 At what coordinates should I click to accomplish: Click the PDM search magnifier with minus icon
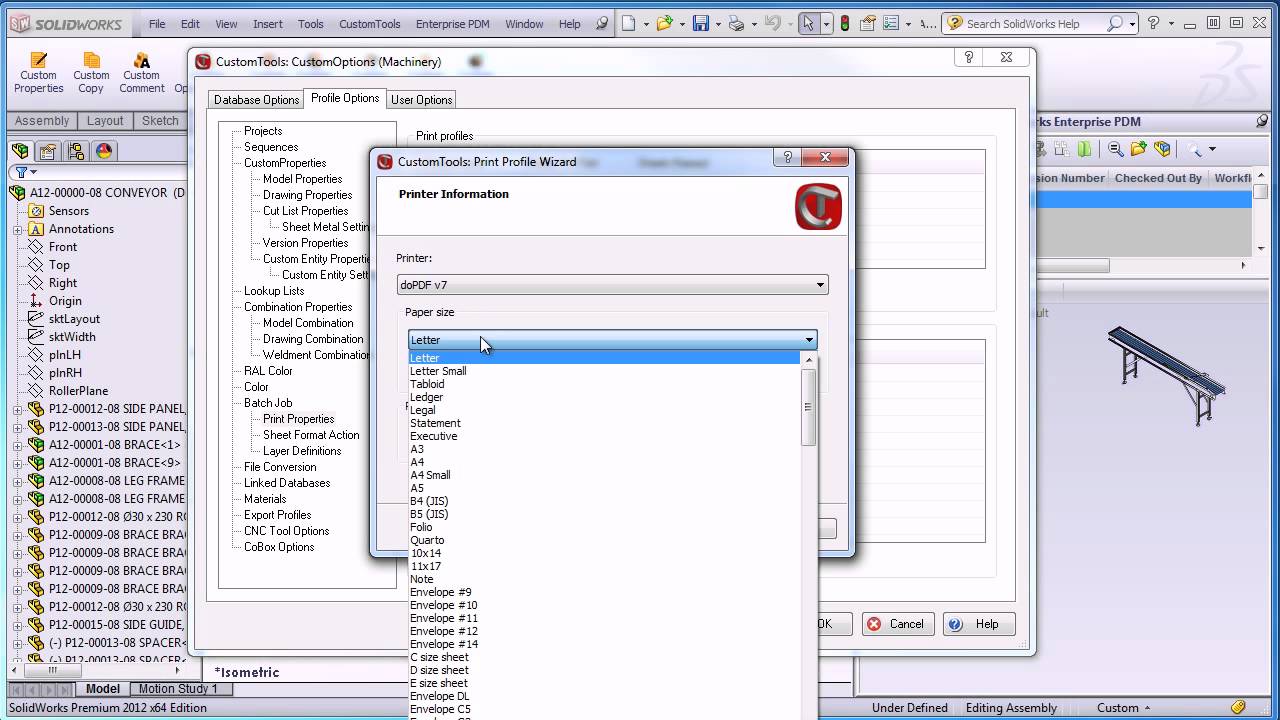click(1115, 150)
